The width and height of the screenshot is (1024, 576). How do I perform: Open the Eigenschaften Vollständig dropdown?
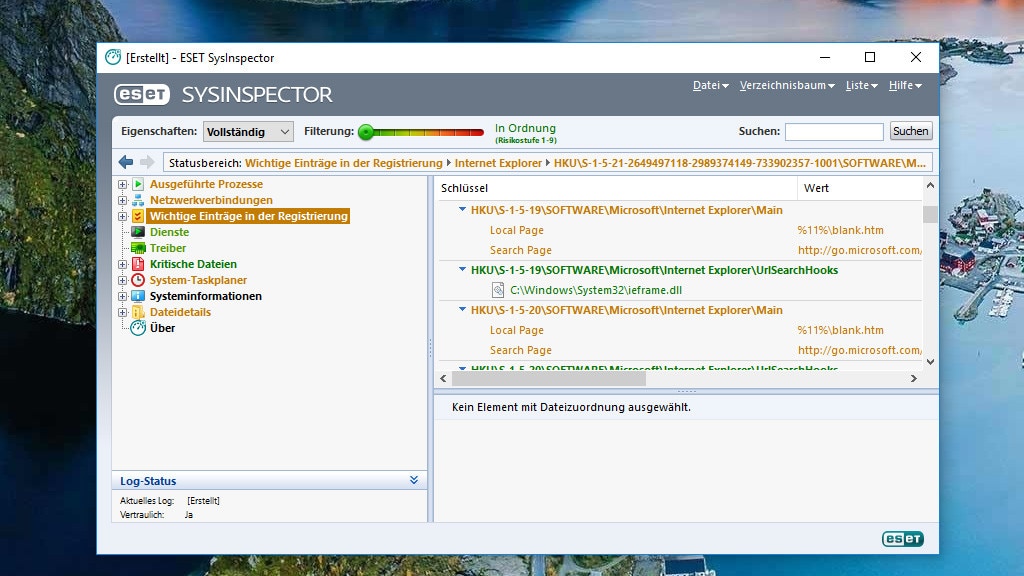pos(248,131)
